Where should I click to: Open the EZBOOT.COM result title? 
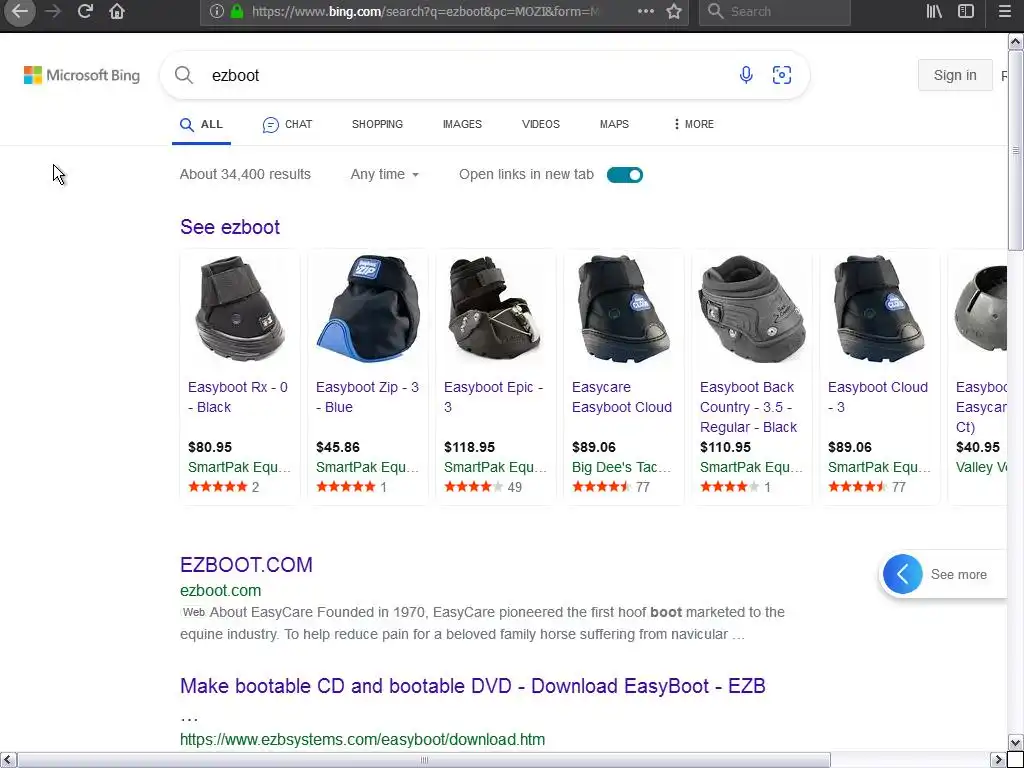[x=246, y=564]
